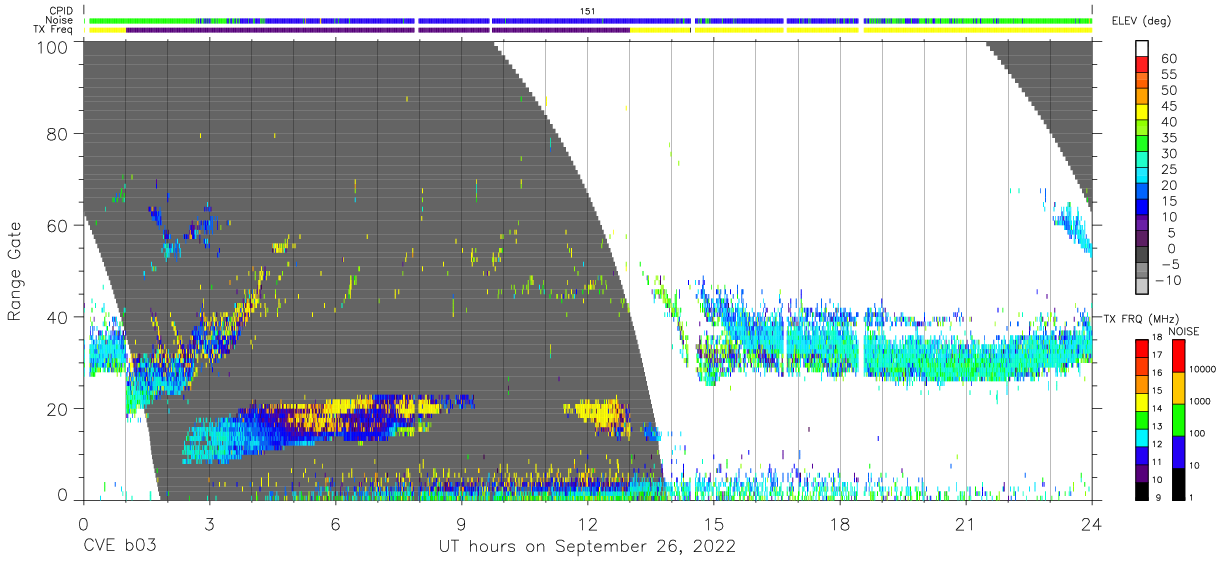Click the black segment of TX FRQ colorbar
The width and height of the screenshot is (1228, 567).
pyautogui.click(x=1141, y=490)
